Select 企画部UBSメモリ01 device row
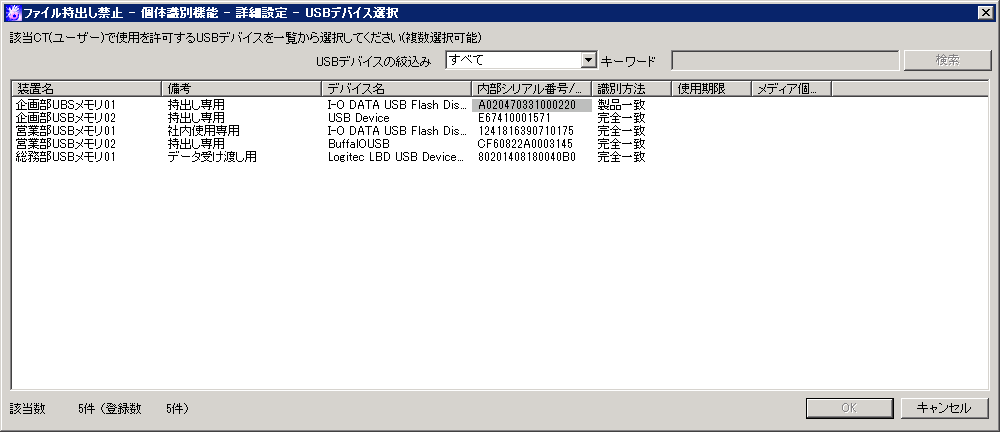The height and width of the screenshot is (432, 1000). (67, 105)
